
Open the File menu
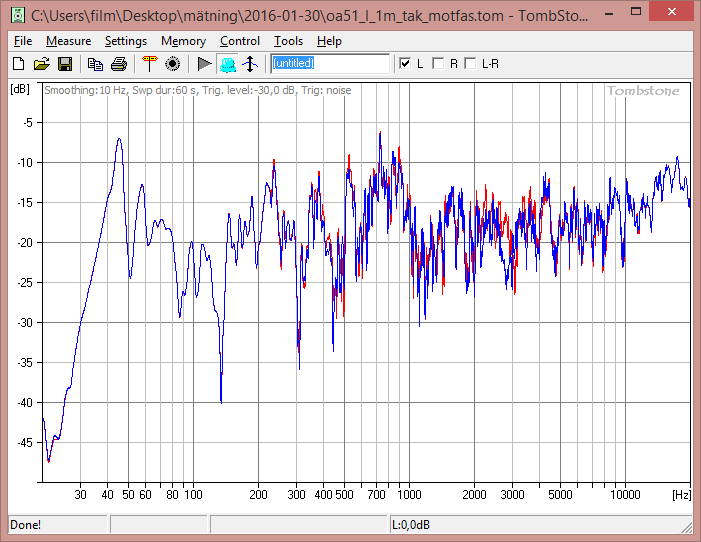[23, 41]
